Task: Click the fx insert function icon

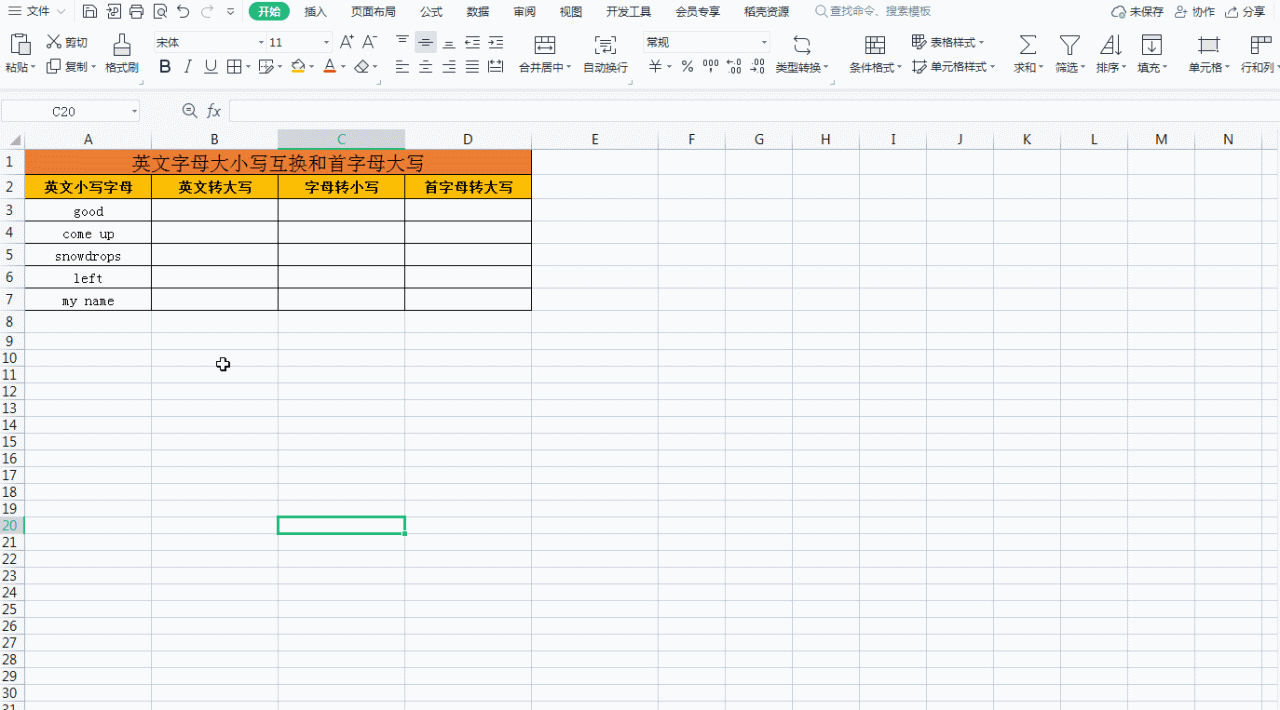Action: pyautogui.click(x=213, y=111)
